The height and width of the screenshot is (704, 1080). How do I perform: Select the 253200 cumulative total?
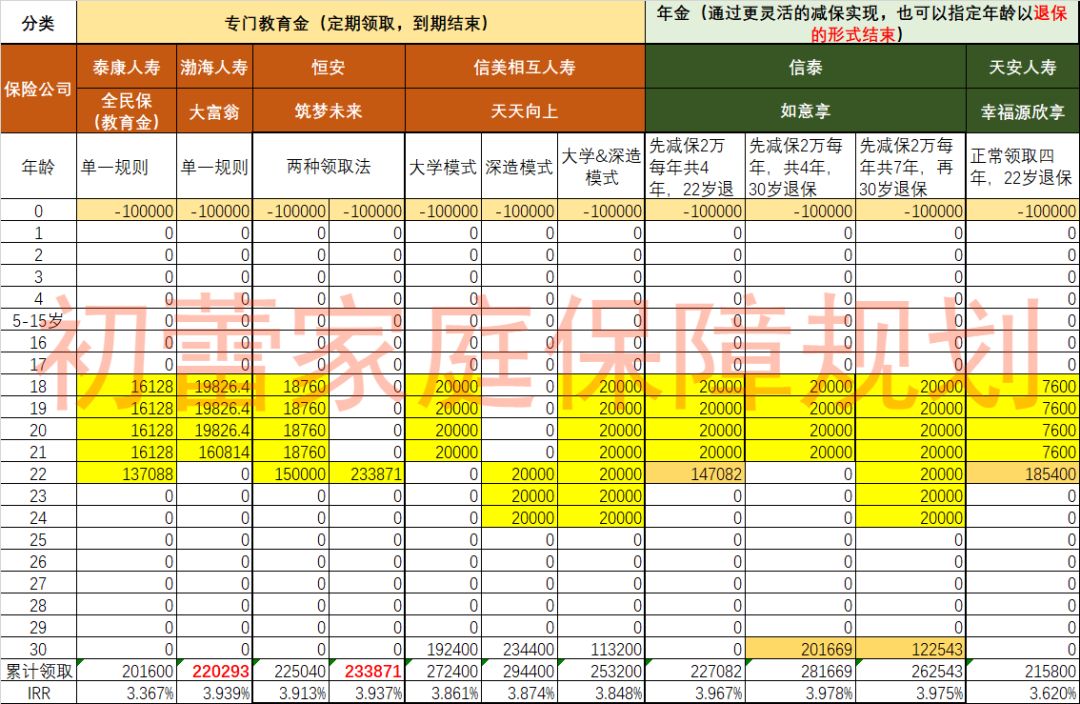coord(601,671)
